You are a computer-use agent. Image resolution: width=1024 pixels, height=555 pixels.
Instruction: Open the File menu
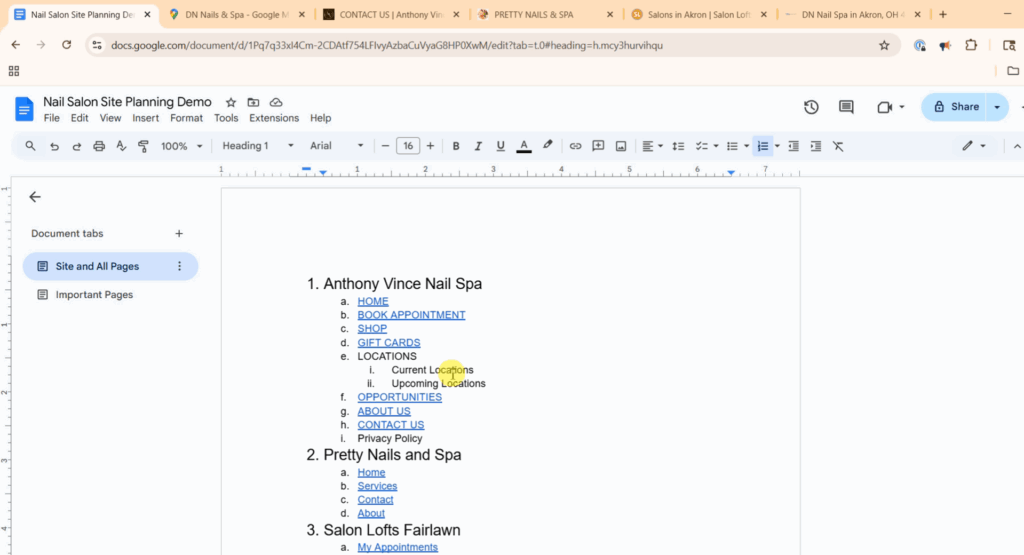(x=52, y=118)
